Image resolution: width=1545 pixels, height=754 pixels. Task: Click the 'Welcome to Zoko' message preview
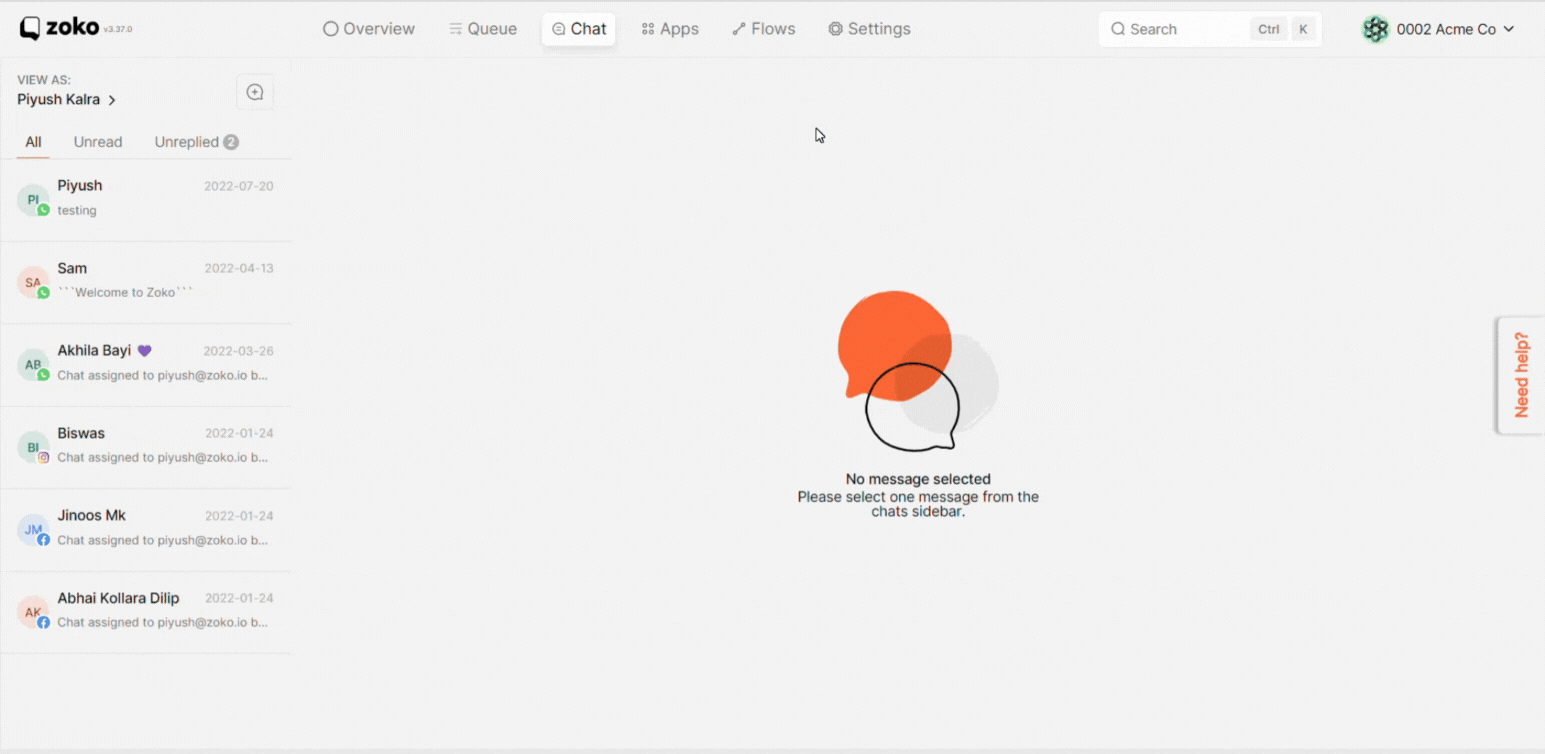[x=125, y=293]
